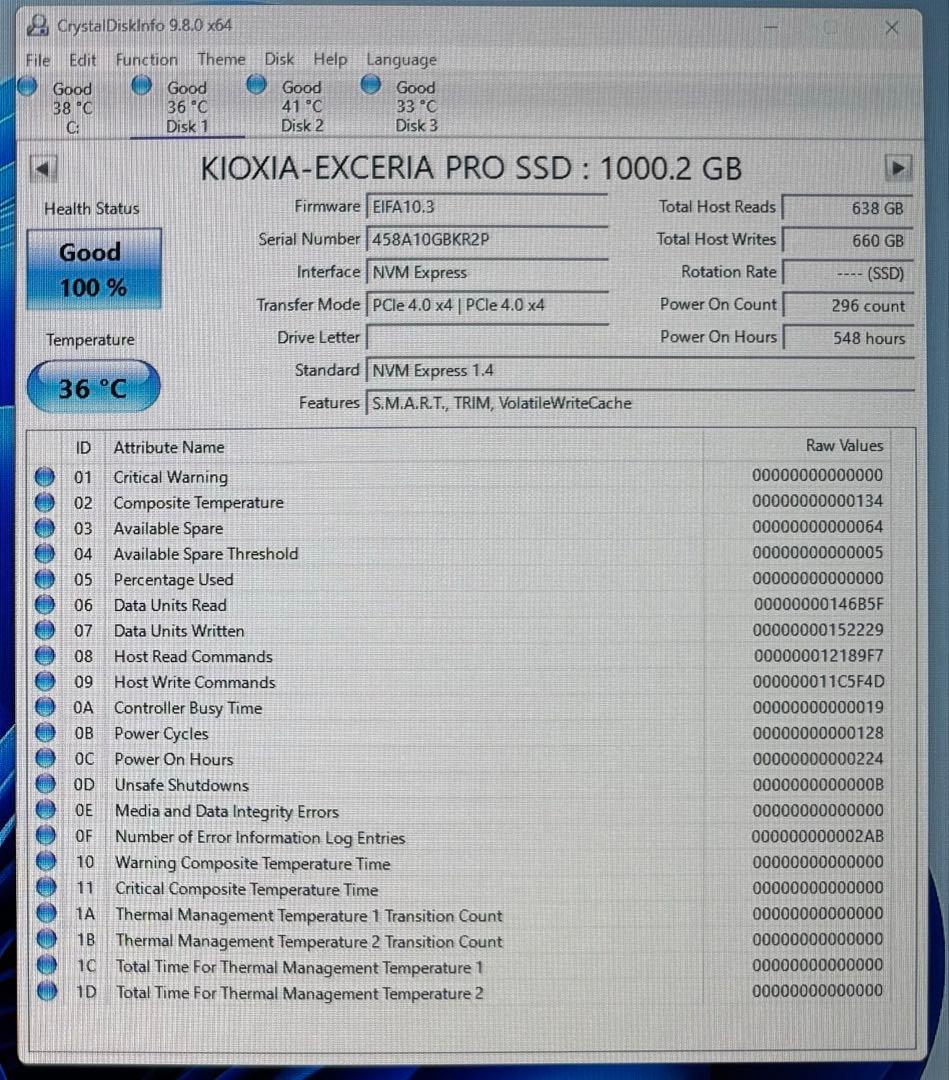
Task: Click status icon for Media and Data Integrity Errors
Action: coord(45,810)
